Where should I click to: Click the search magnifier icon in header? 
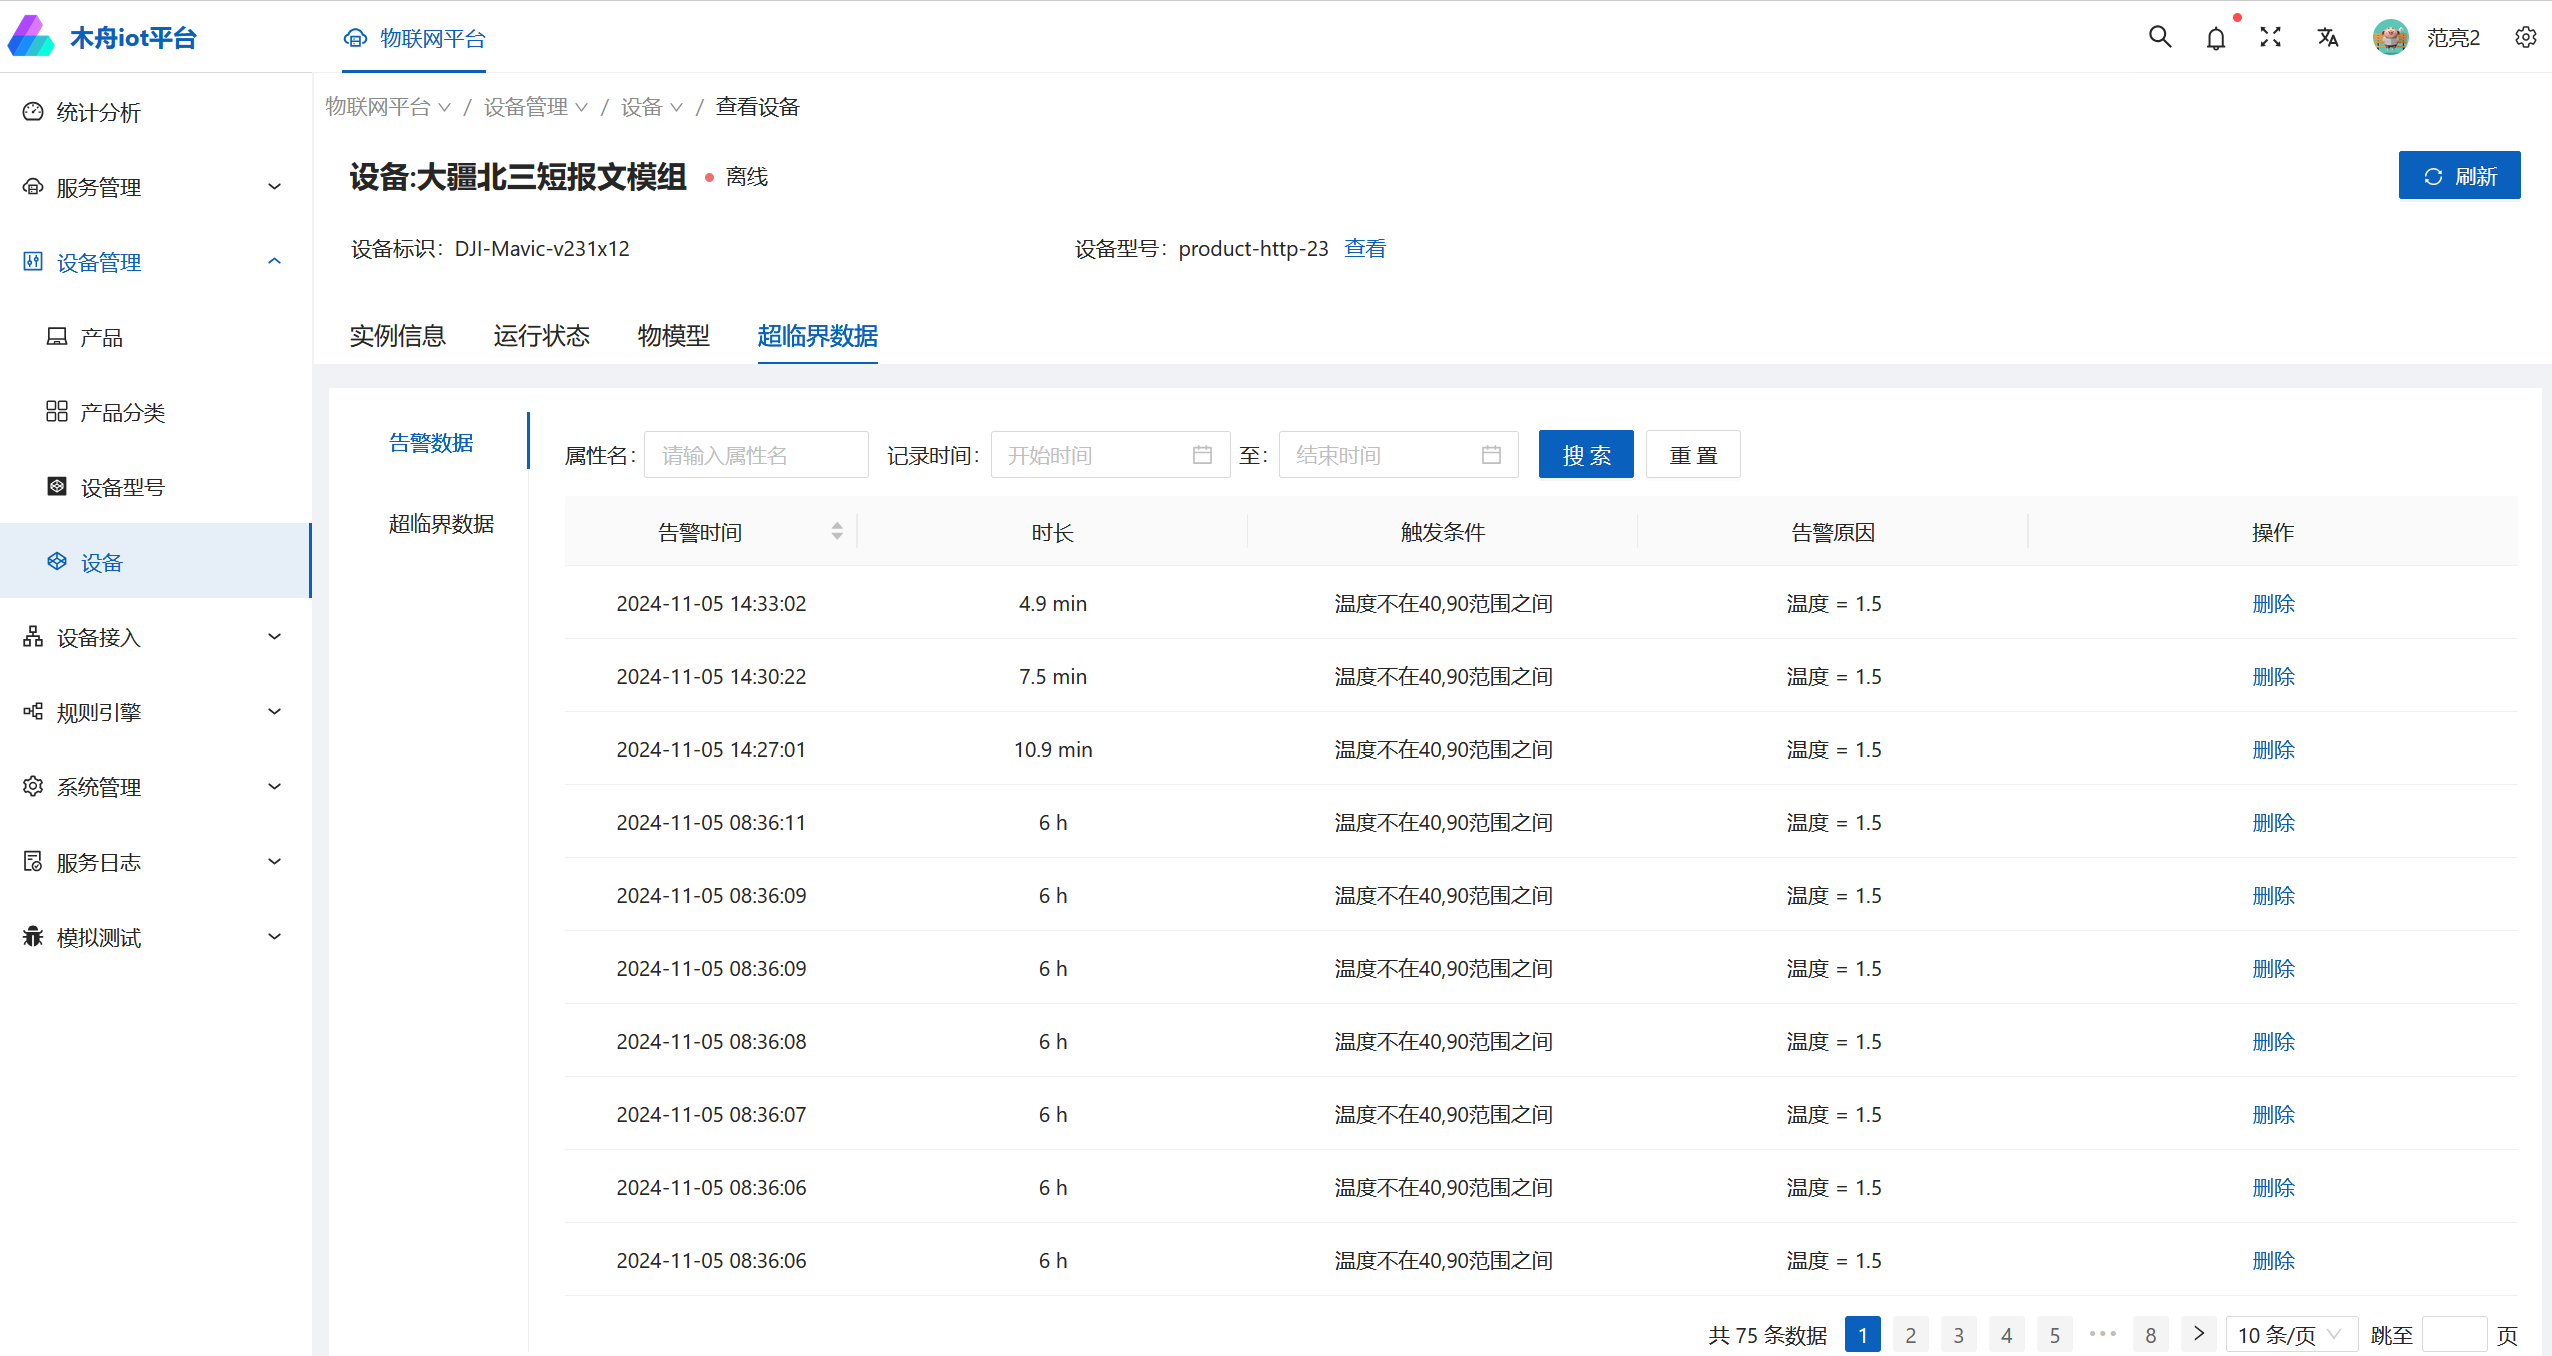pyautogui.click(x=2160, y=37)
